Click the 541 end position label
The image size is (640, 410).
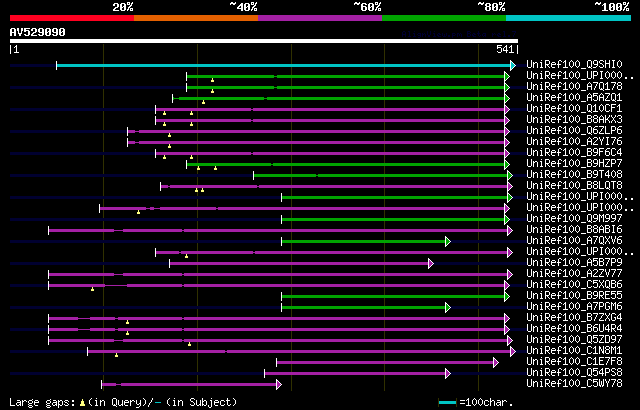[505, 49]
